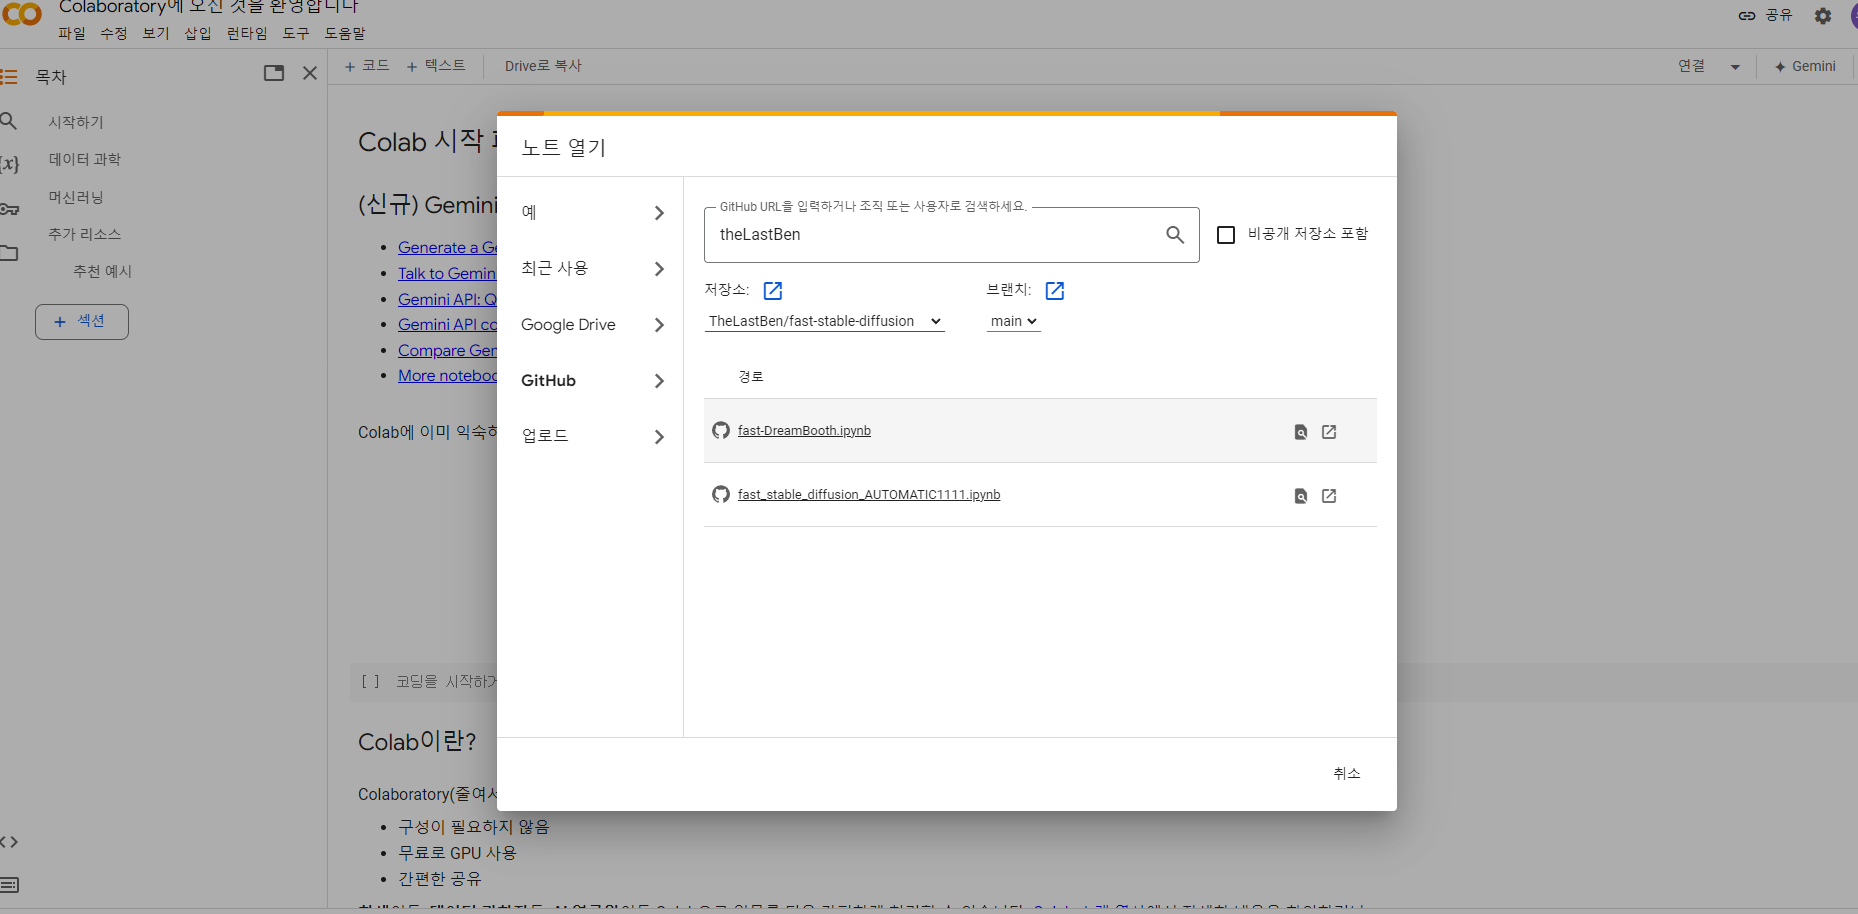
Task: Click the Colab logo
Action: click(x=22, y=14)
